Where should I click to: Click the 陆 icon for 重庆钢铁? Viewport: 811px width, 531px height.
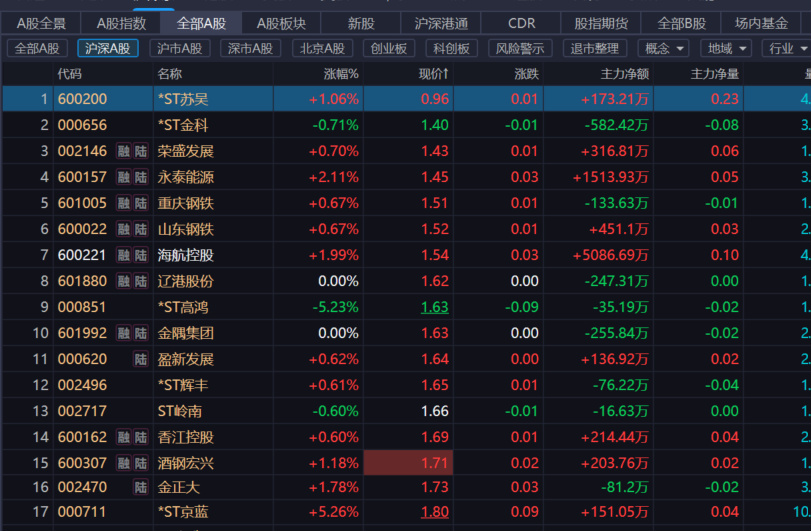coord(141,203)
